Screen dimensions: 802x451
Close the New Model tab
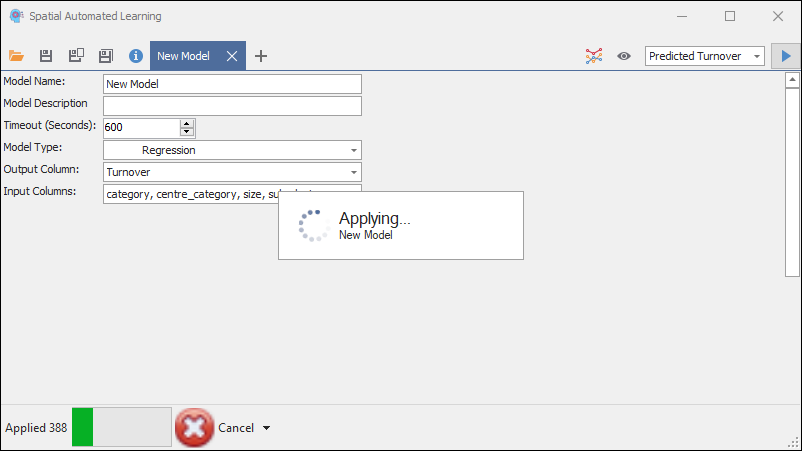click(x=232, y=56)
